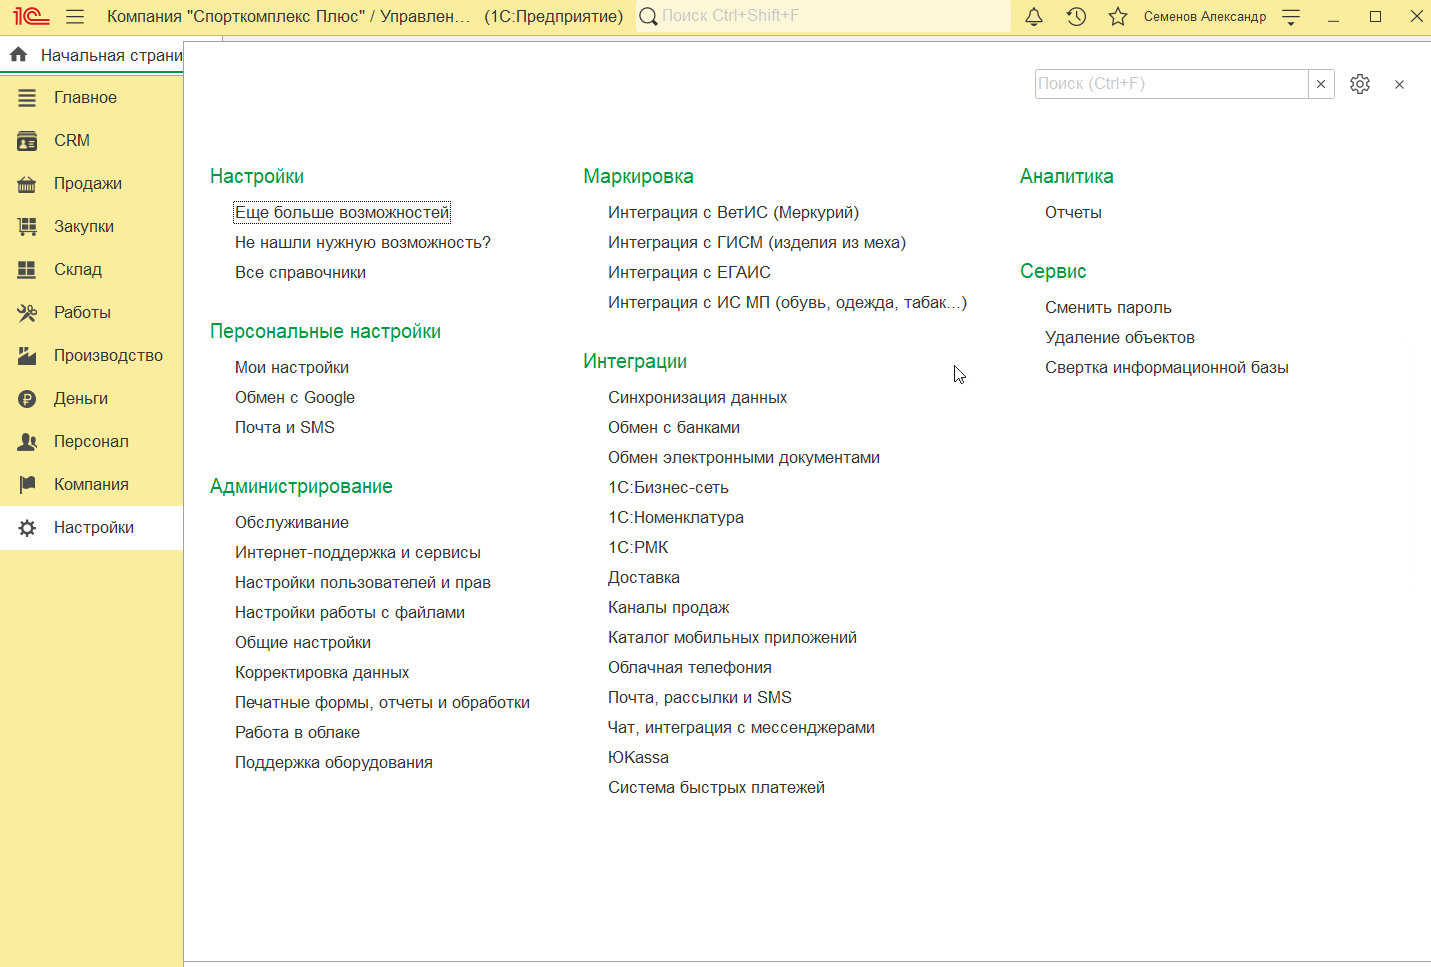Clear the panel search field

point(1321,84)
